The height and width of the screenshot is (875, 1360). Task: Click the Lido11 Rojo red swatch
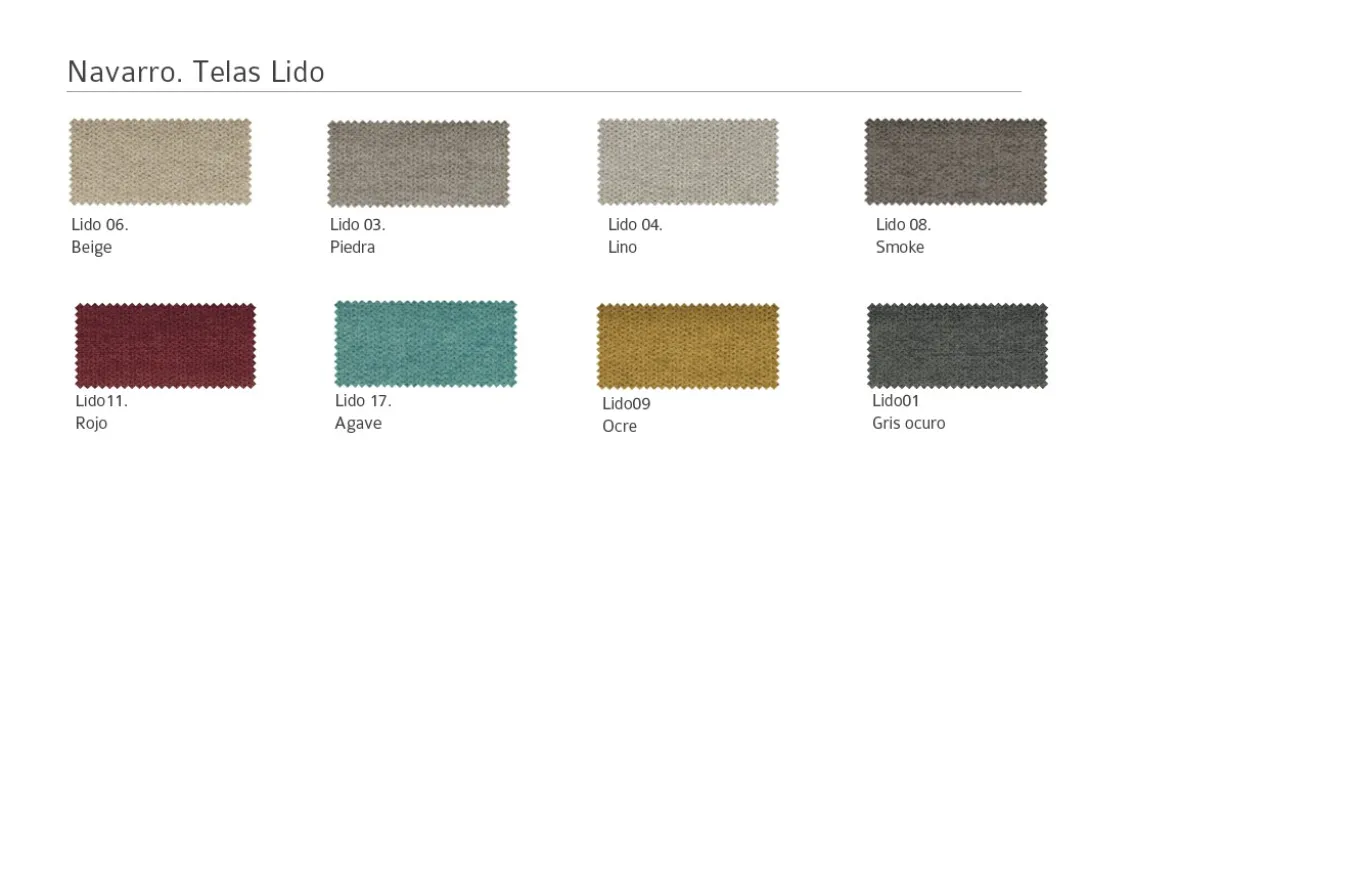(x=165, y=346)
